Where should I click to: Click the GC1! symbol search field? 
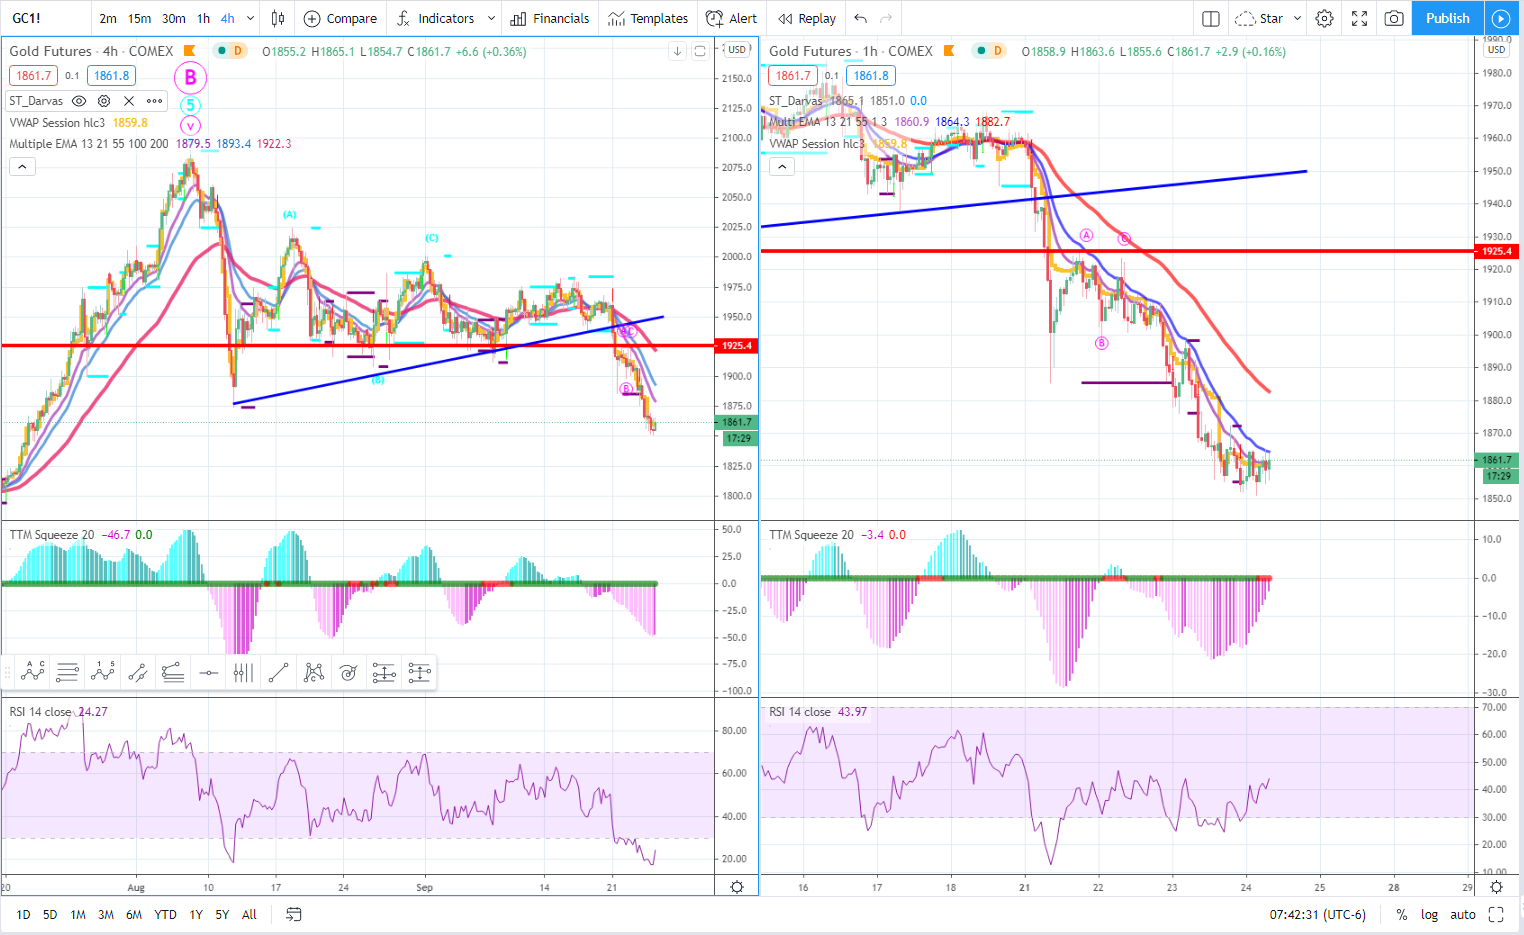pyautogui.click(x=45, y=18)
